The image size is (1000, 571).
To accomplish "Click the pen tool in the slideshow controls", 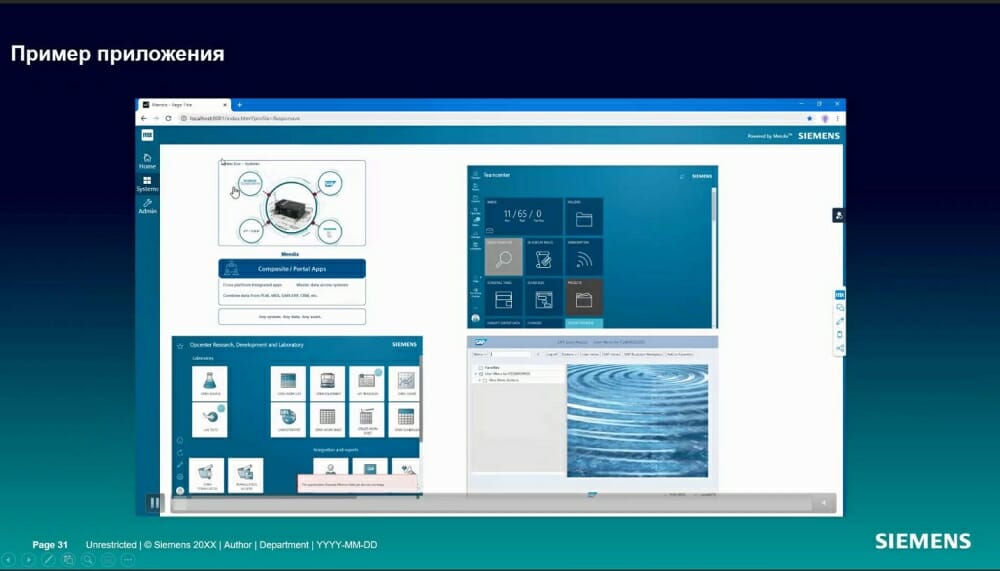I will (x=48, y=560).
